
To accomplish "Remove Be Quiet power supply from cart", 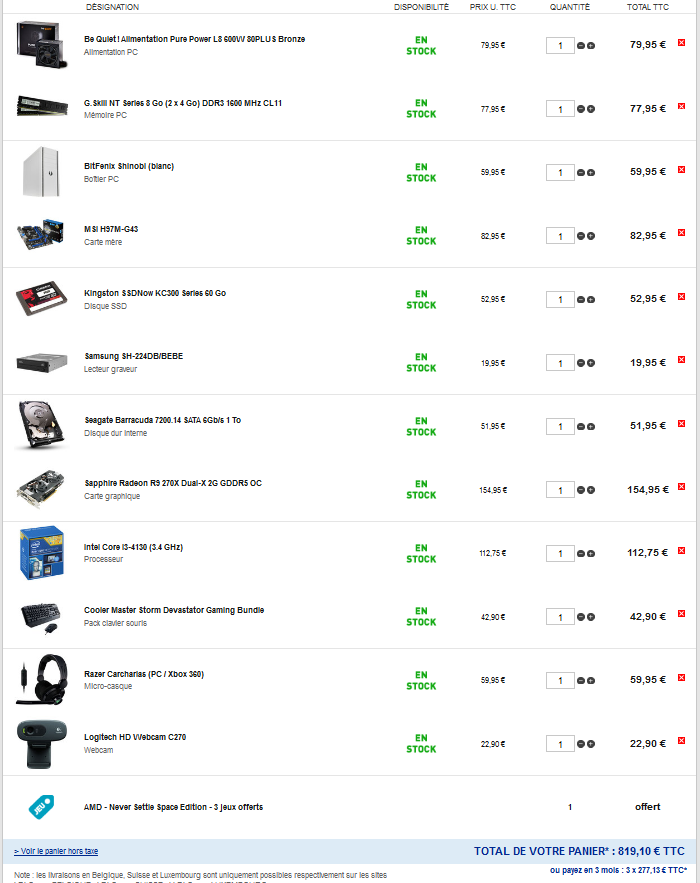I will click(681, 43).
